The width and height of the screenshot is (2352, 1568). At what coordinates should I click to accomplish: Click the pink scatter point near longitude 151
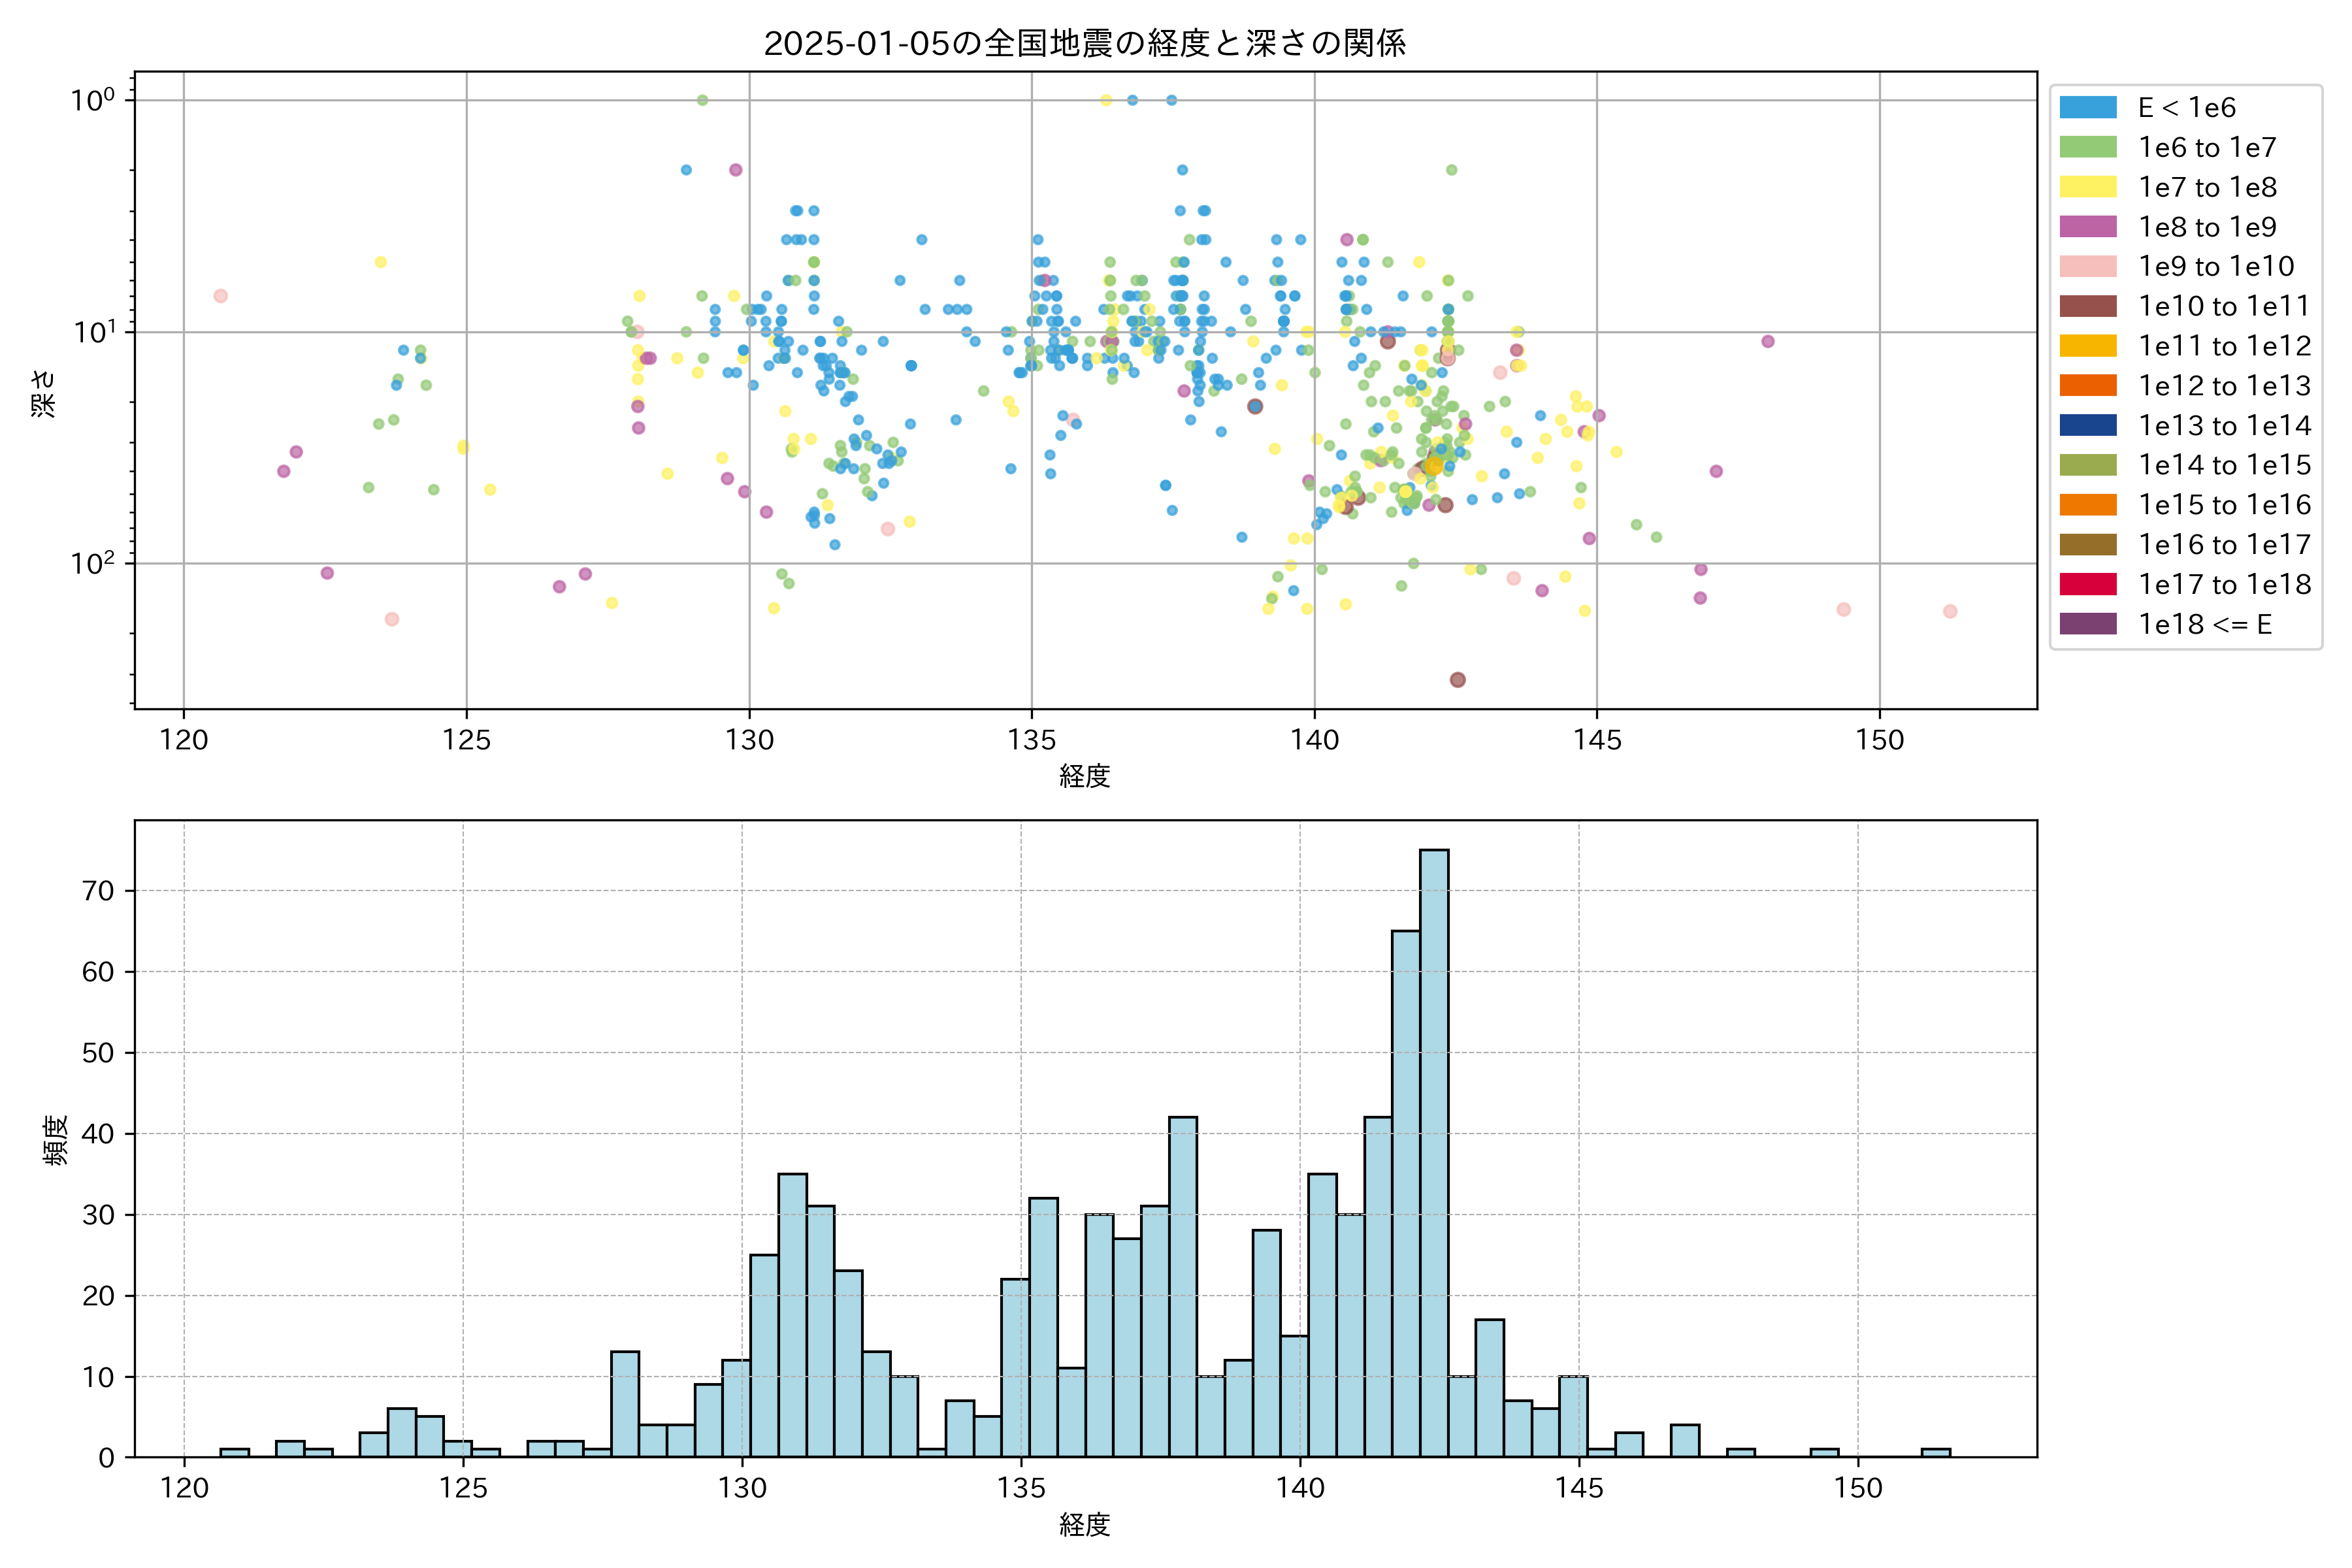point(1950,611)
